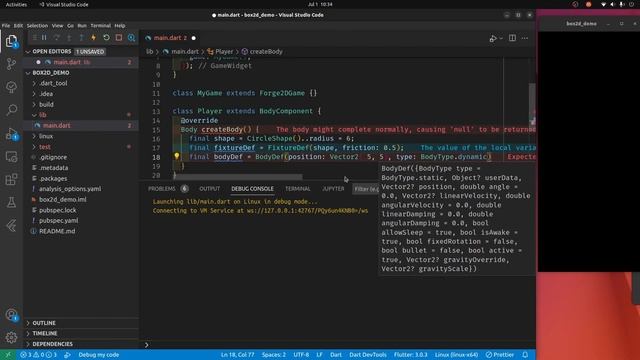Switch to the Terminal panel tab
This screenshot has width=640, height=360.
[x=298, y=189]
